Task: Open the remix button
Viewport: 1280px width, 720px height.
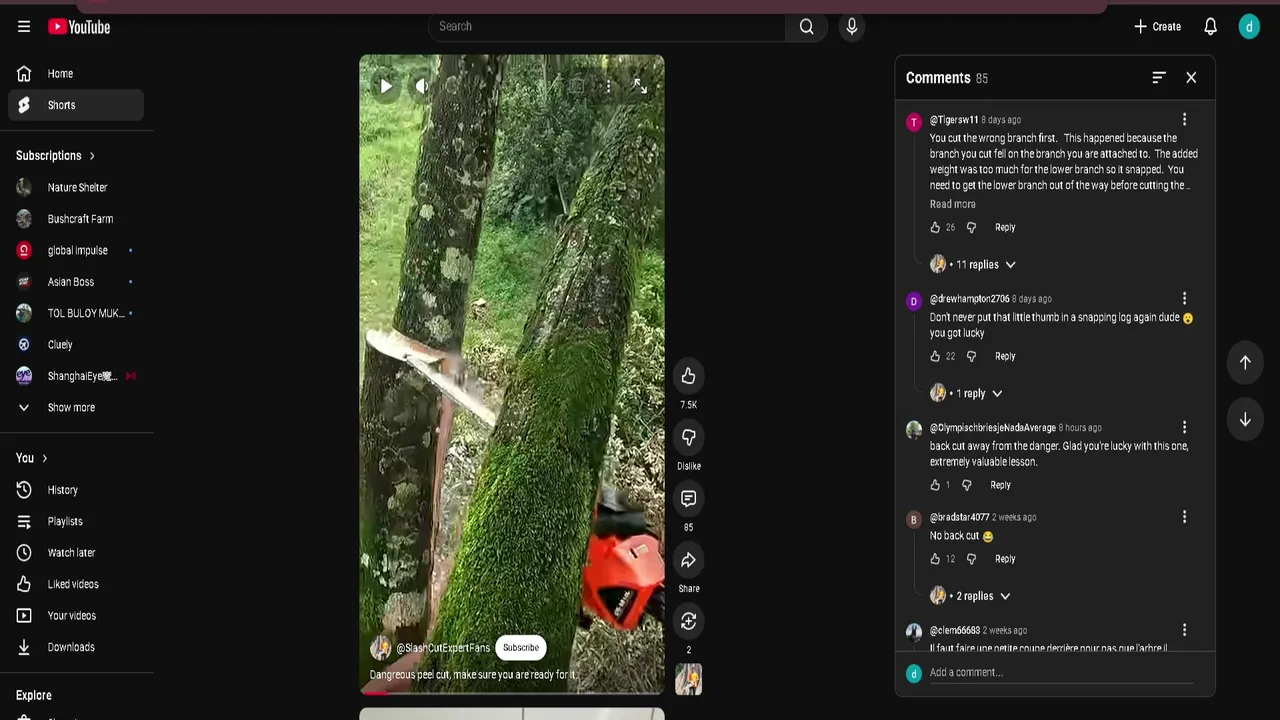Action: (x=688, y=621)
